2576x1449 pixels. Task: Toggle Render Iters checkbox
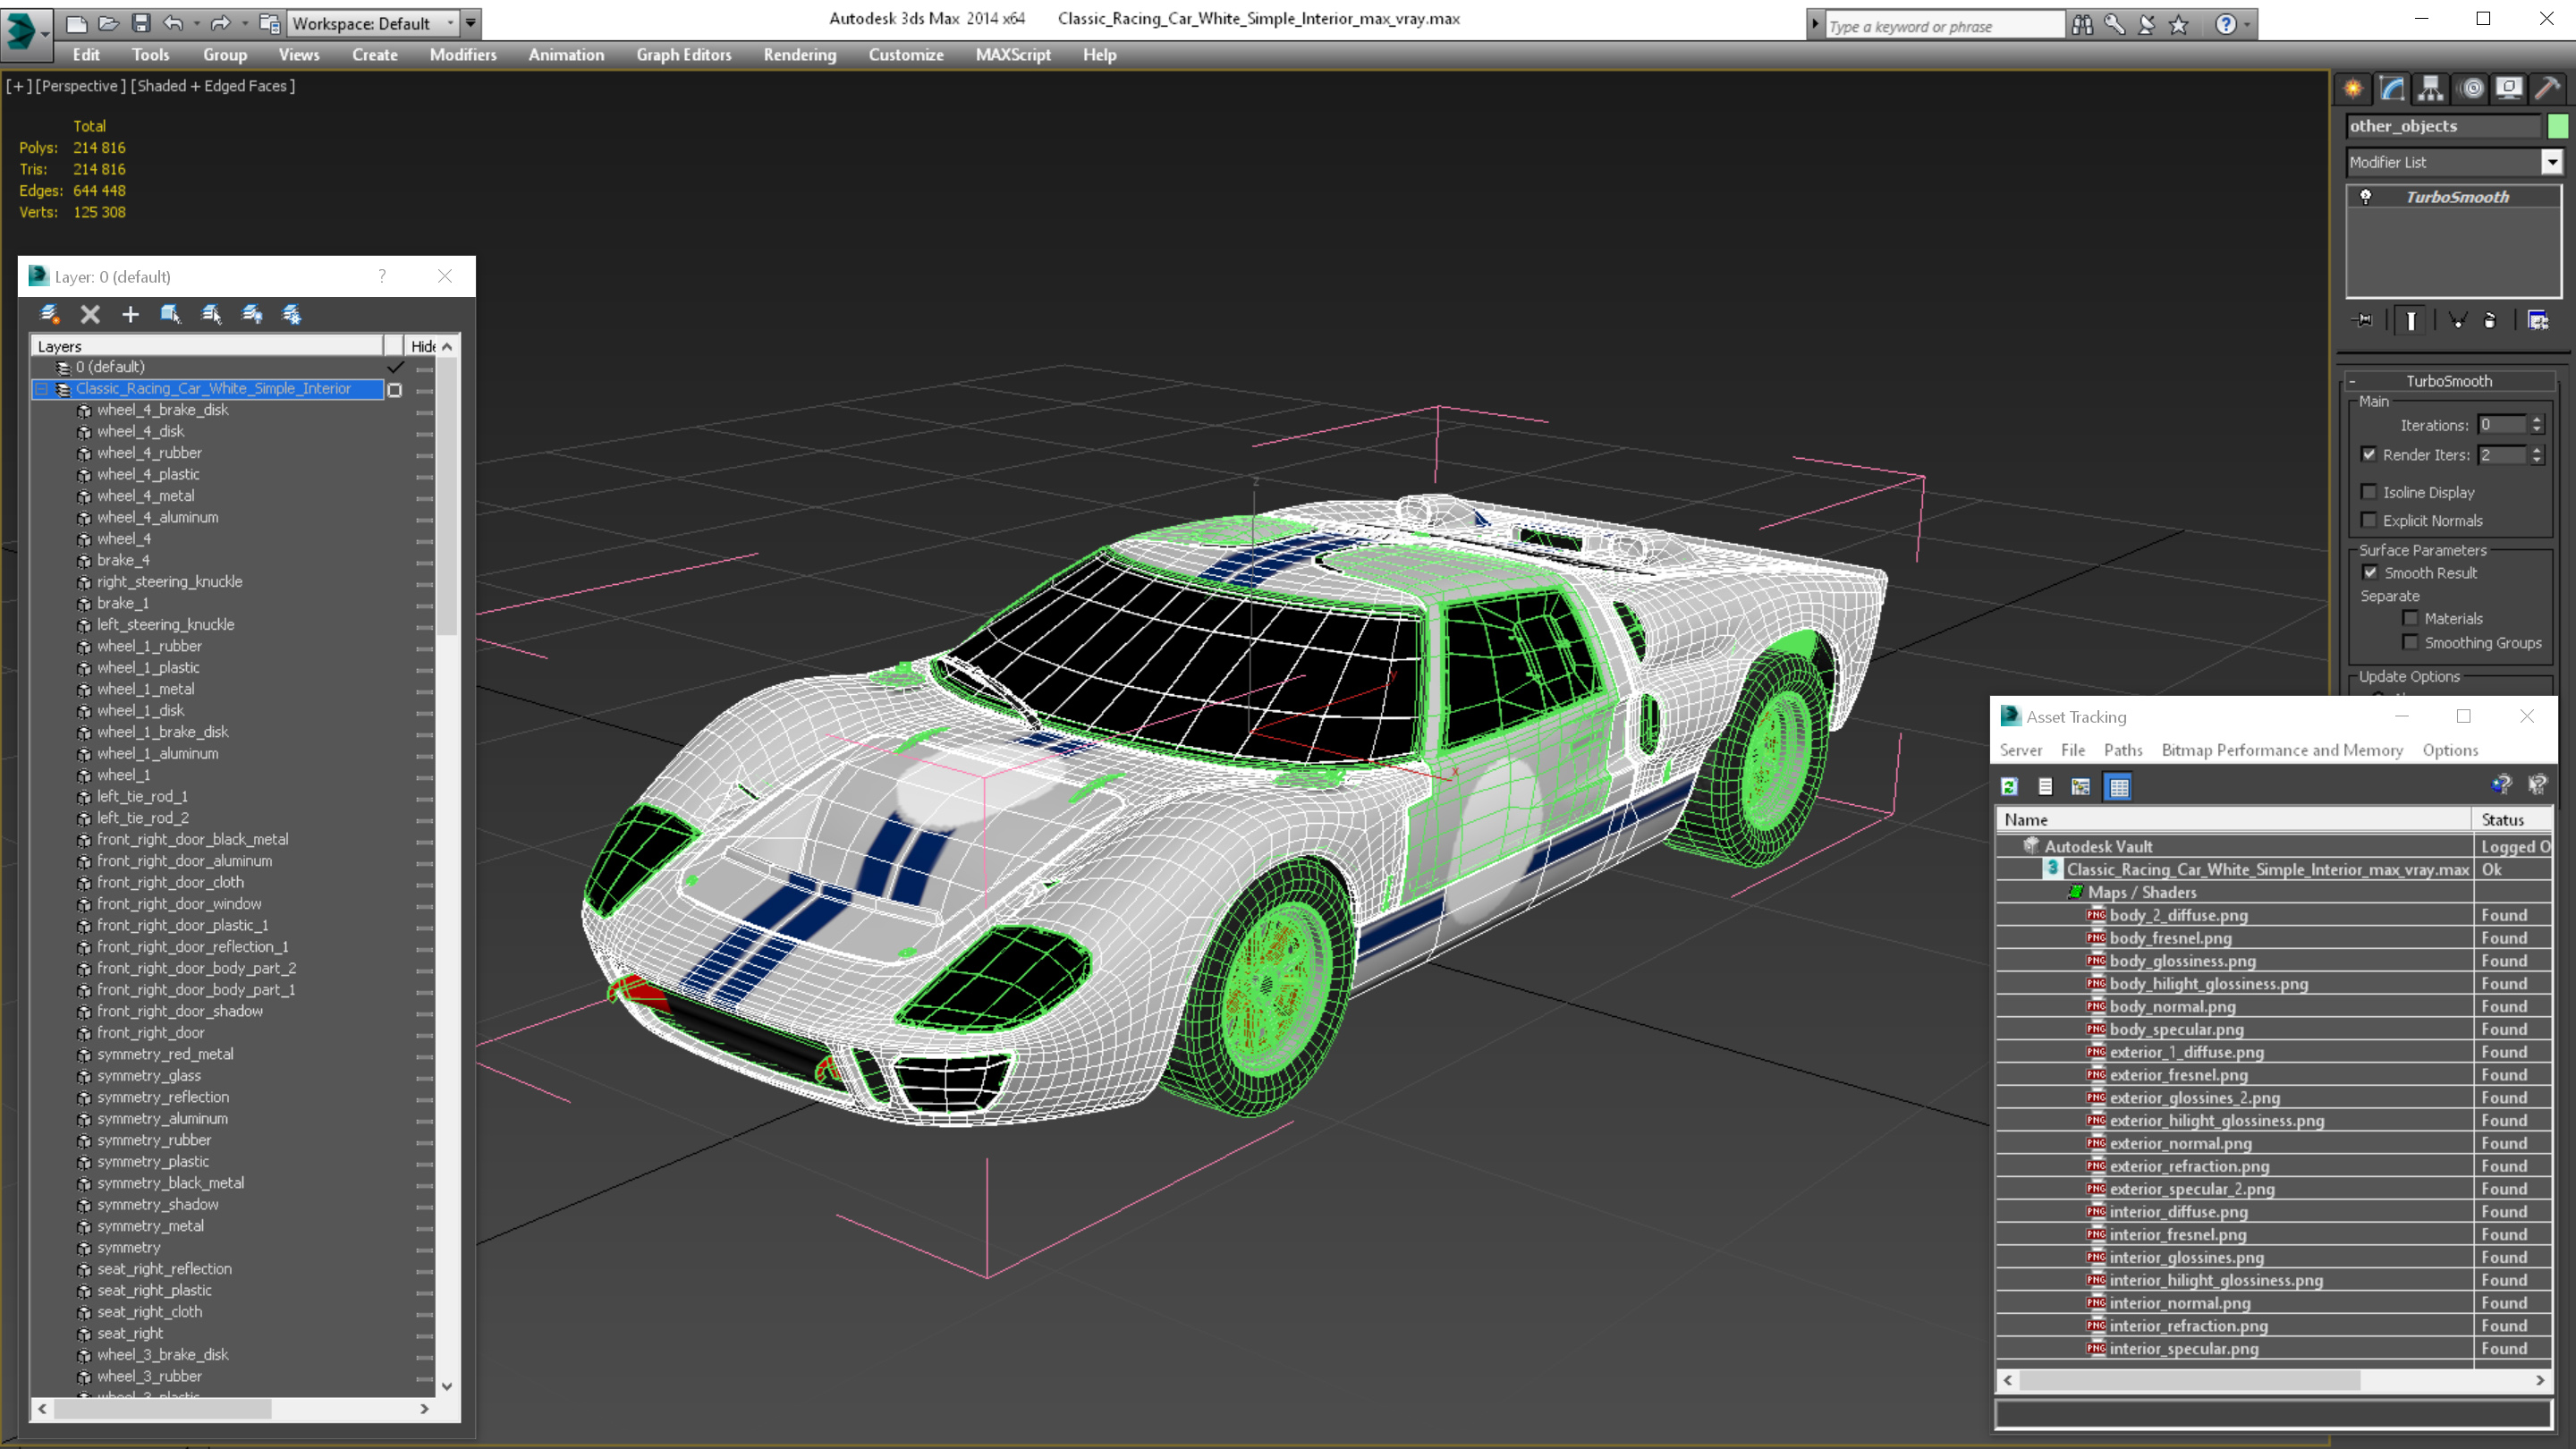[2369, 454]
